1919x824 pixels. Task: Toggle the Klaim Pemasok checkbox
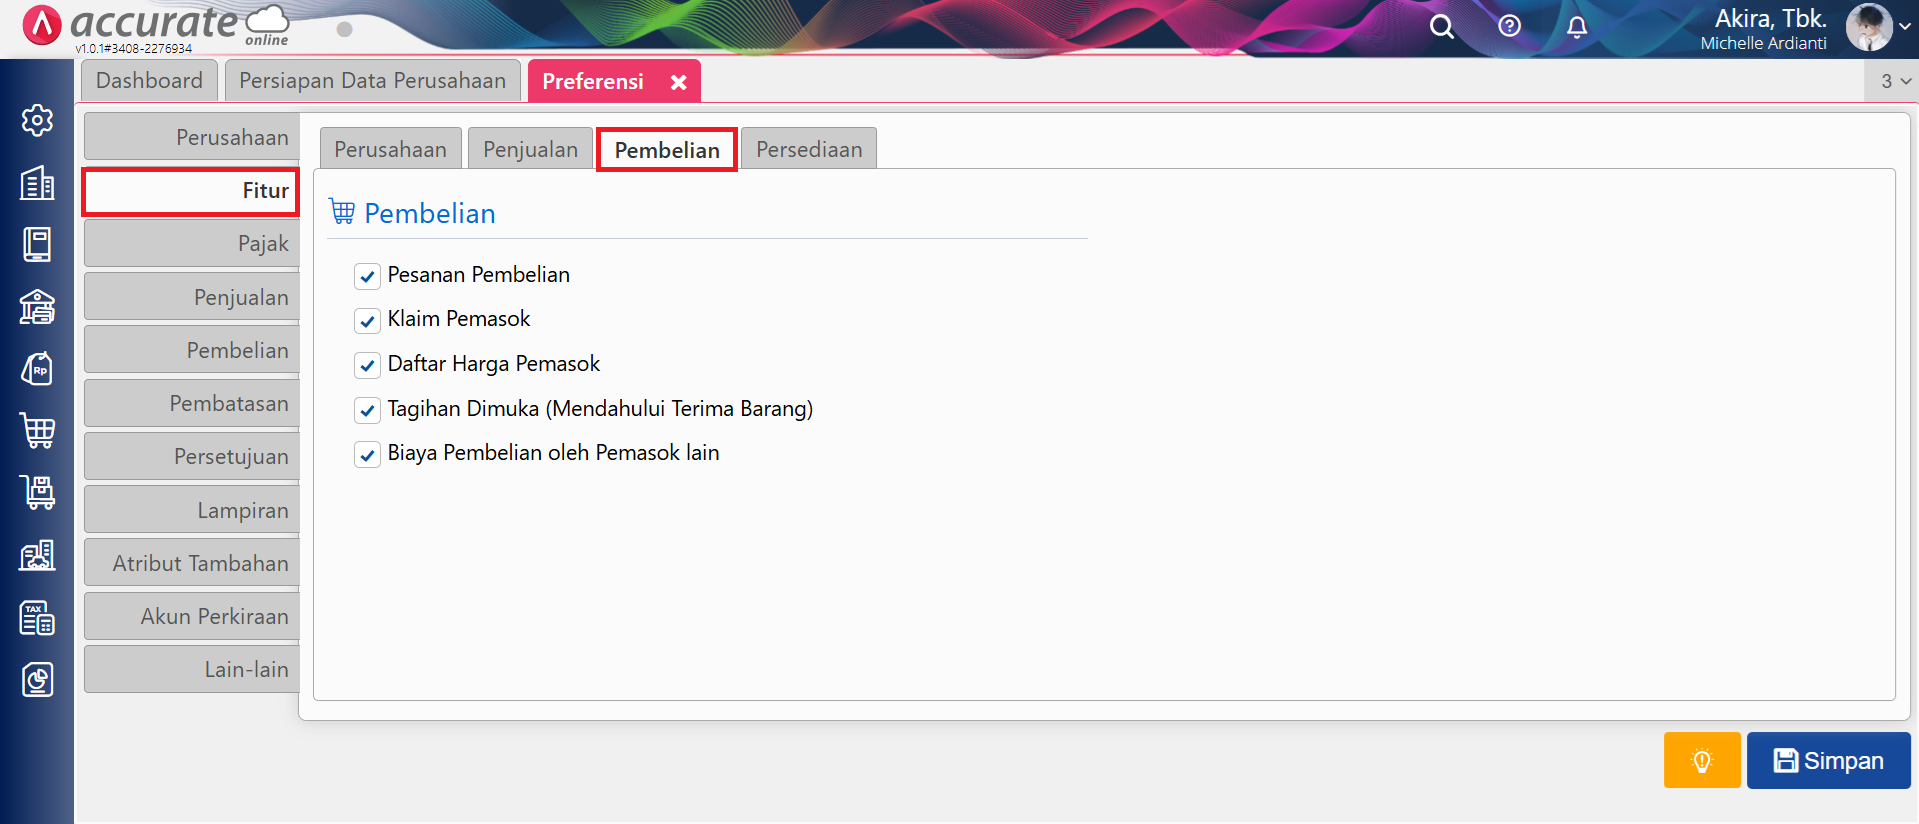[x=367, y=320]
